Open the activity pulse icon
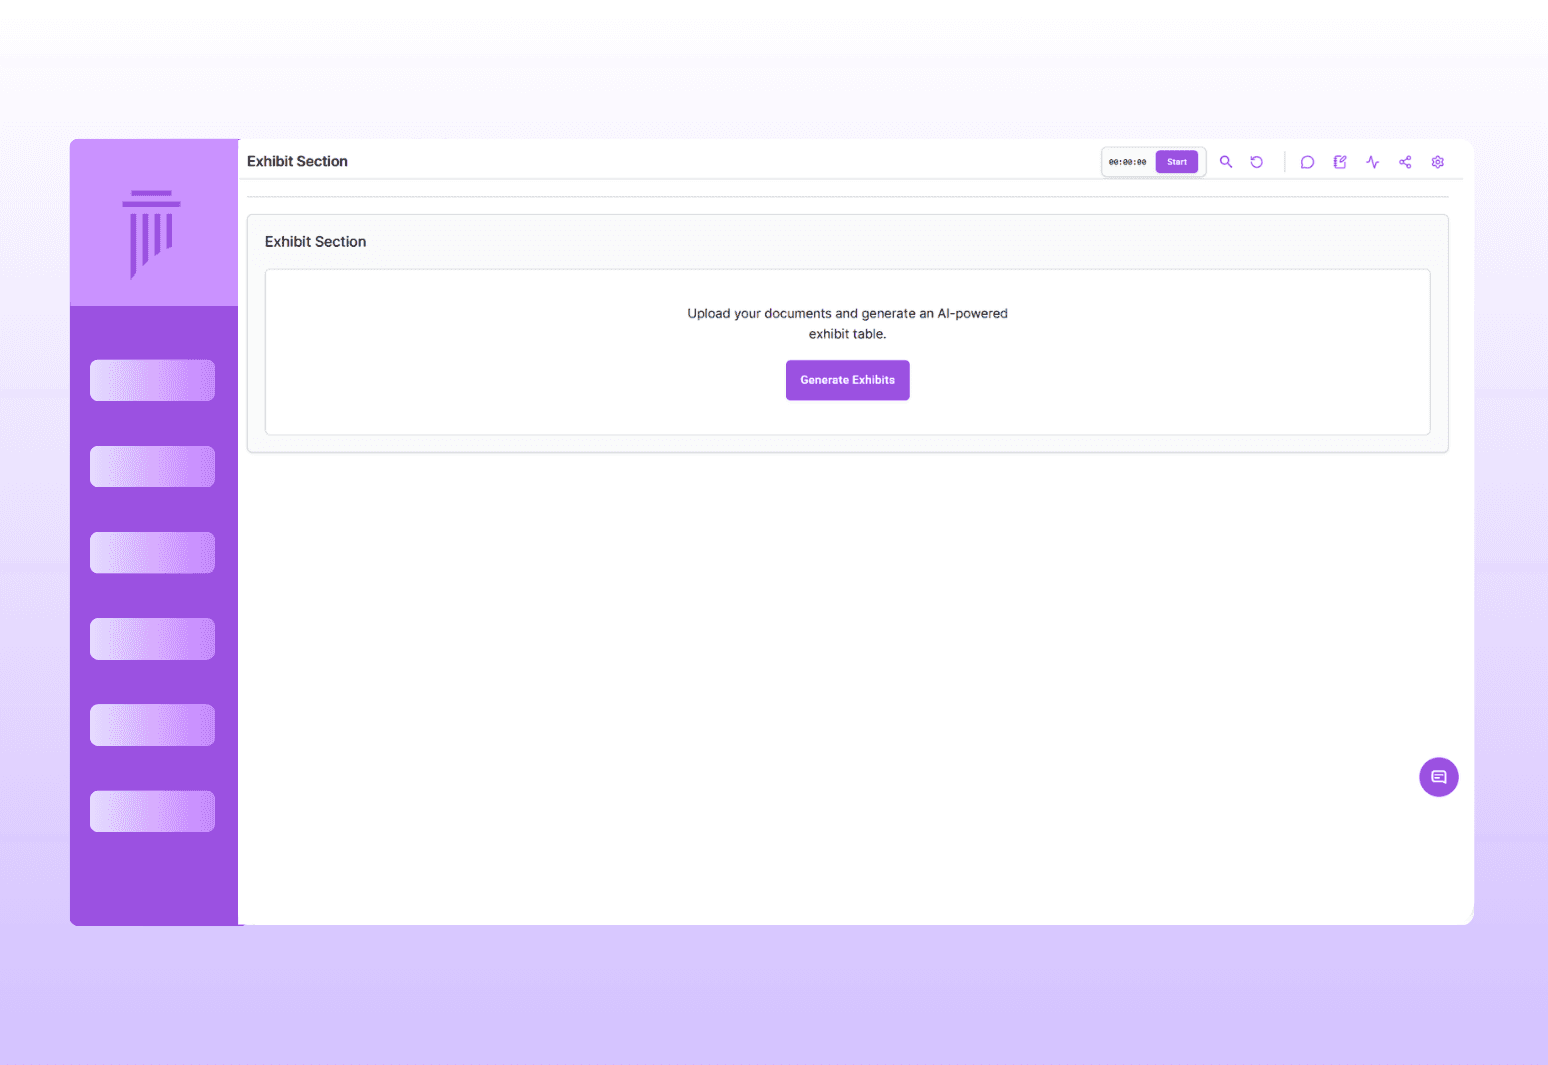Image resolution: width=1548 pixels, height=1065 pixels. 1373,162
